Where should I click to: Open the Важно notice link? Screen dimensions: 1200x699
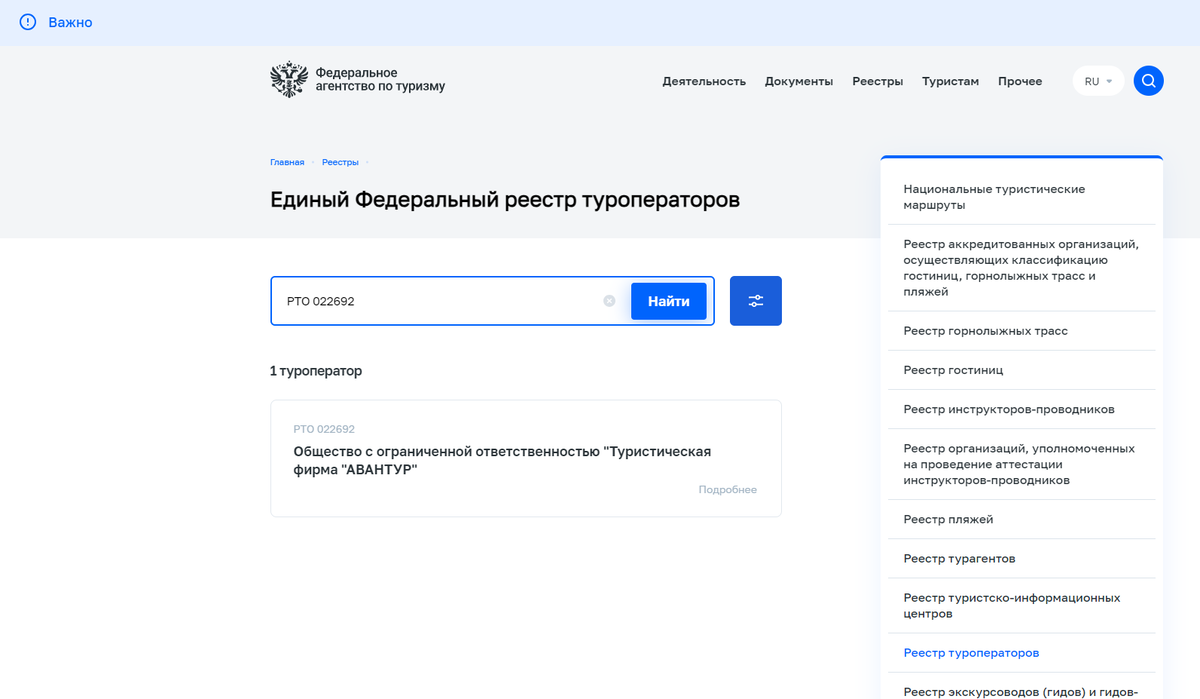(x=70, y=22)
